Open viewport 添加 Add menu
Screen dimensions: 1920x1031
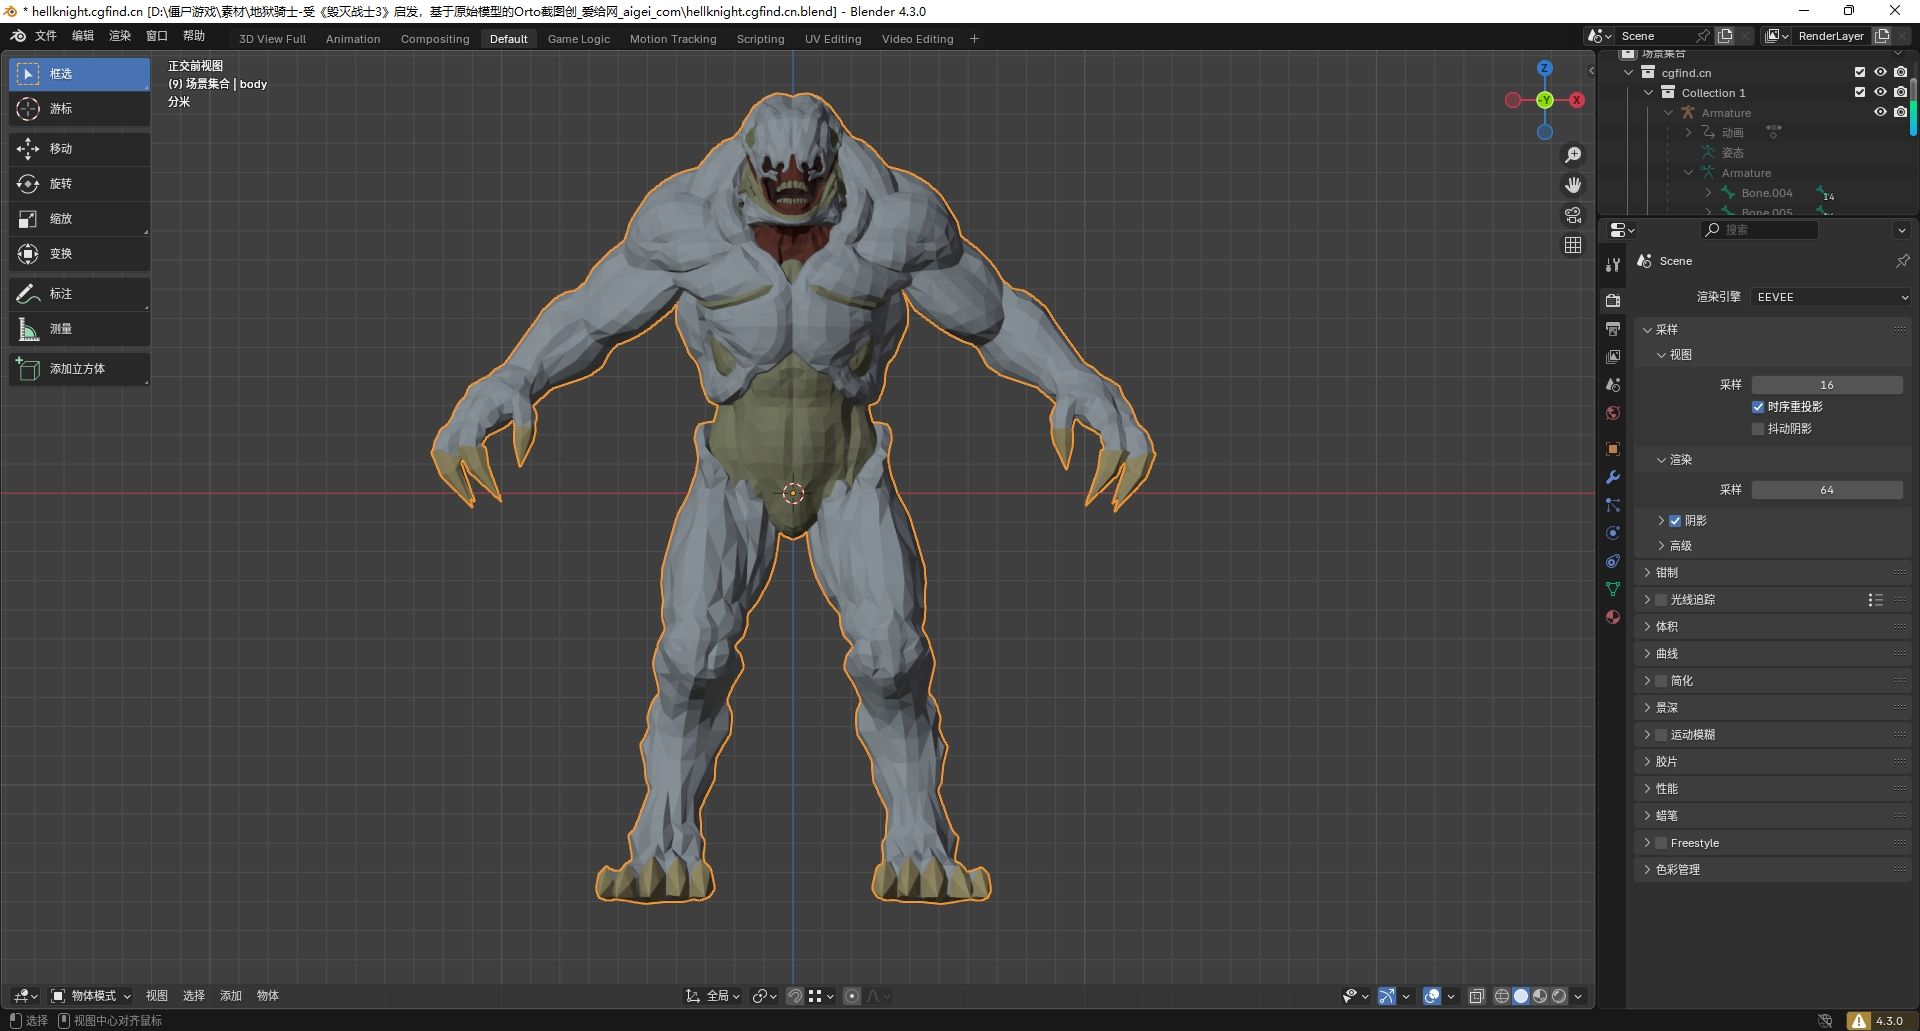(x=231, y=996)
